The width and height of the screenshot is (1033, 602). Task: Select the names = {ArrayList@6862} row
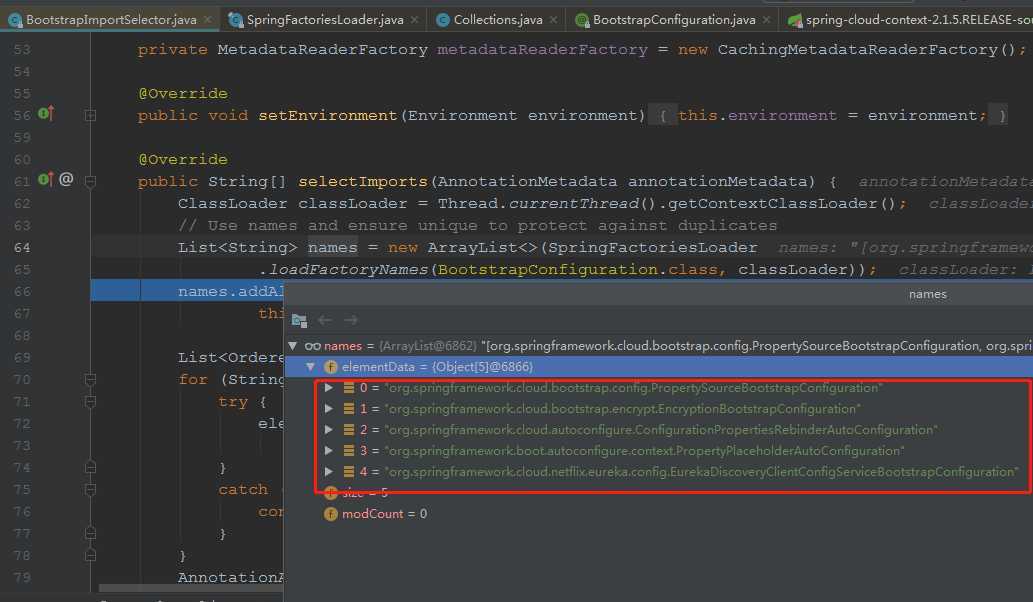[658, 346]
